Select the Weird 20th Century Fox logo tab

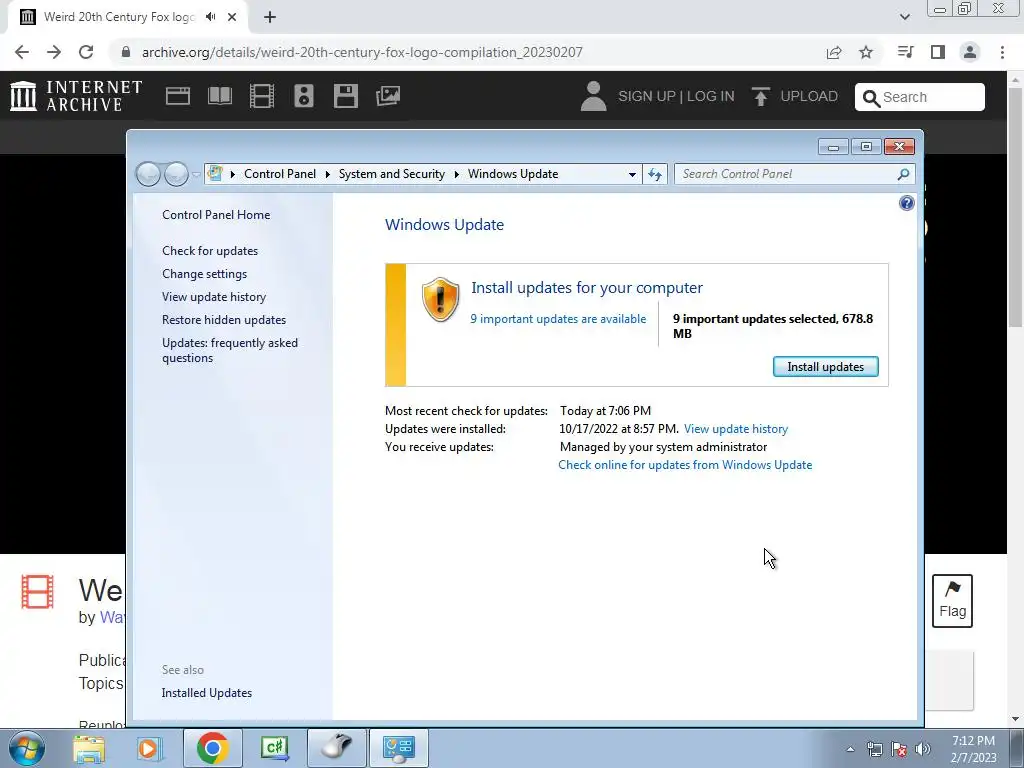tap(119, 17)
